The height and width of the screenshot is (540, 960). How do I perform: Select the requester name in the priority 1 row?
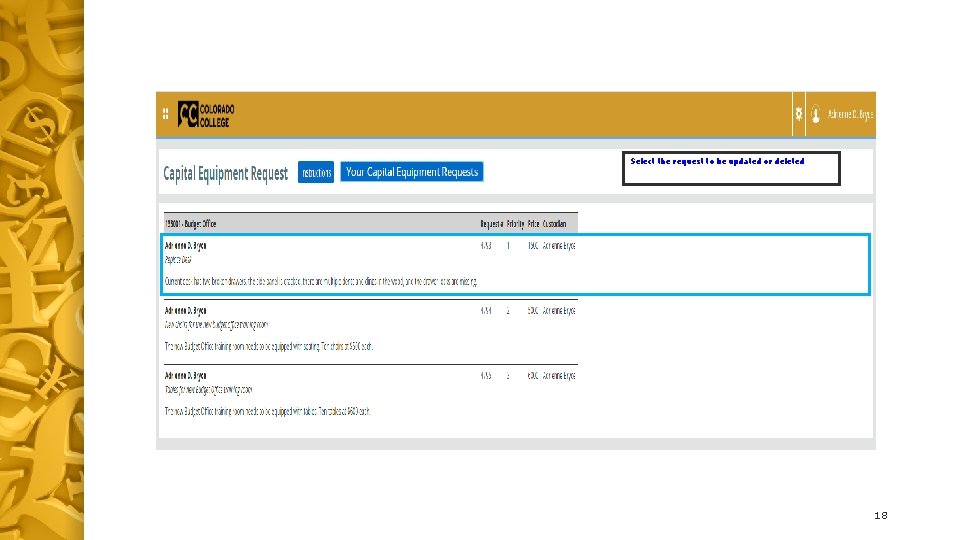tap(186, 246)
